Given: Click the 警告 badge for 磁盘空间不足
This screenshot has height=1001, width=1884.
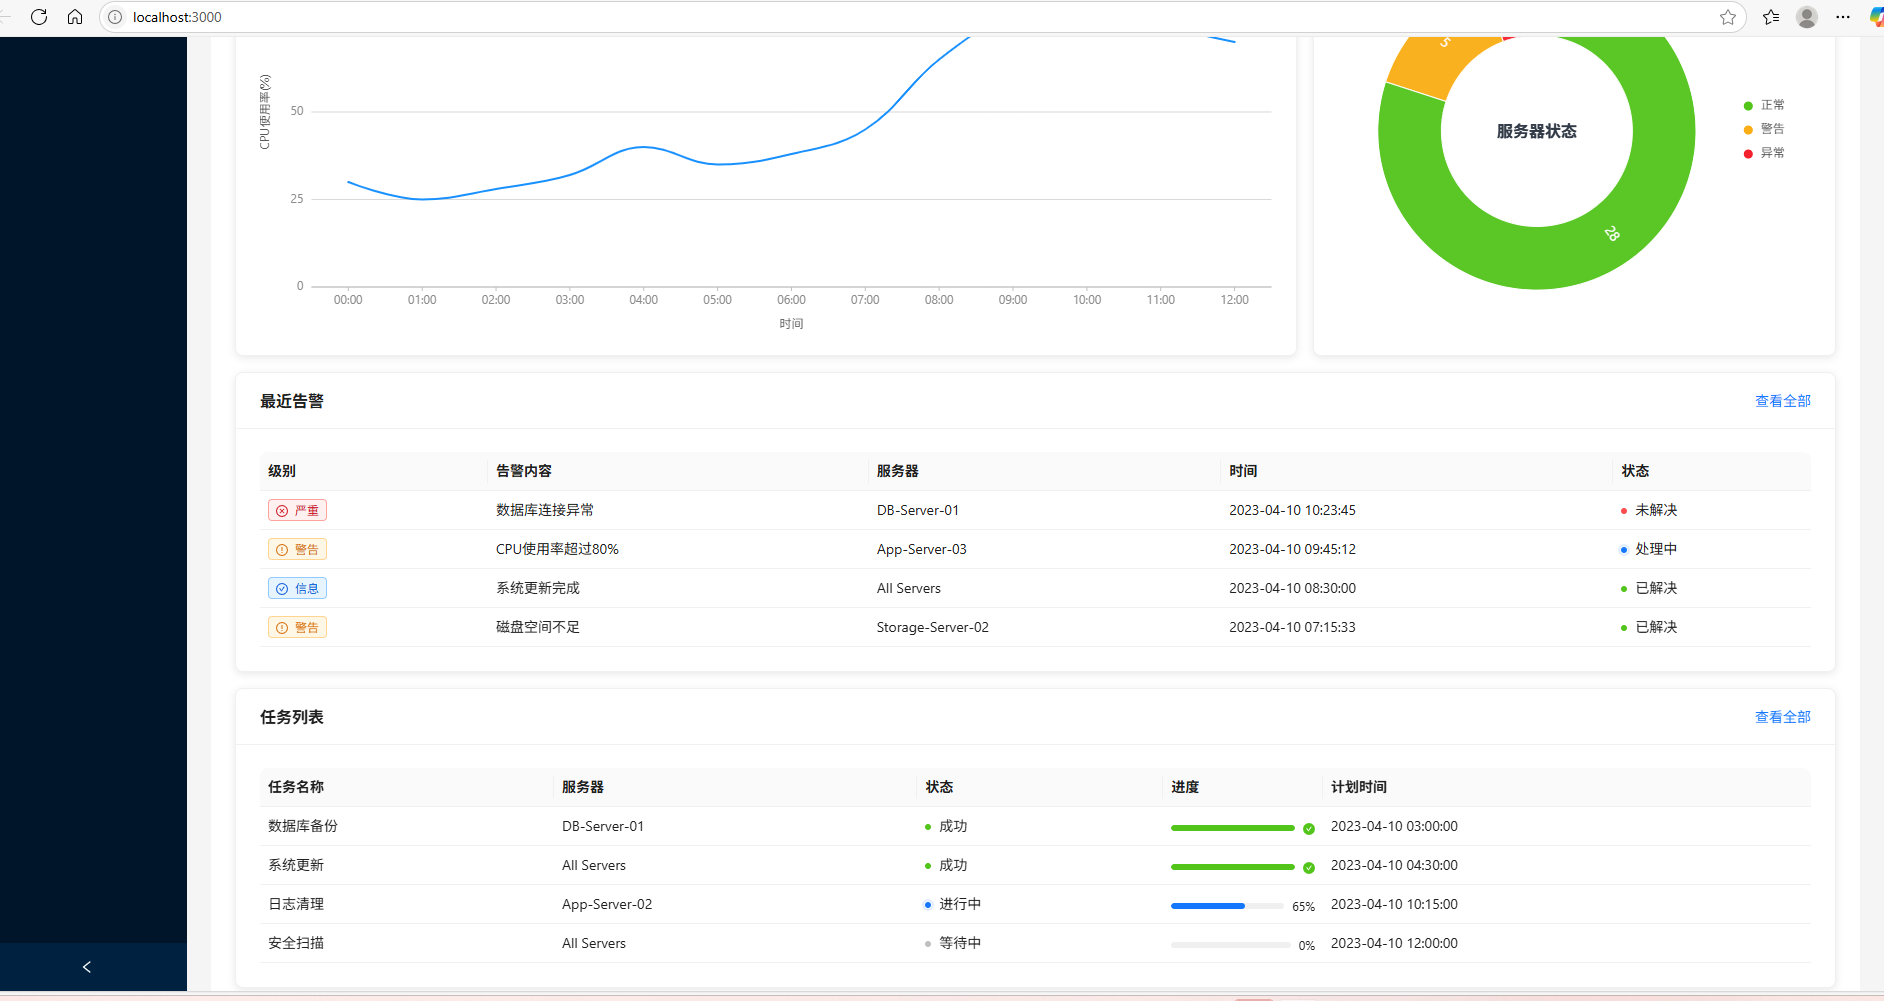Looking at the screenshot, I should [297, 627].
